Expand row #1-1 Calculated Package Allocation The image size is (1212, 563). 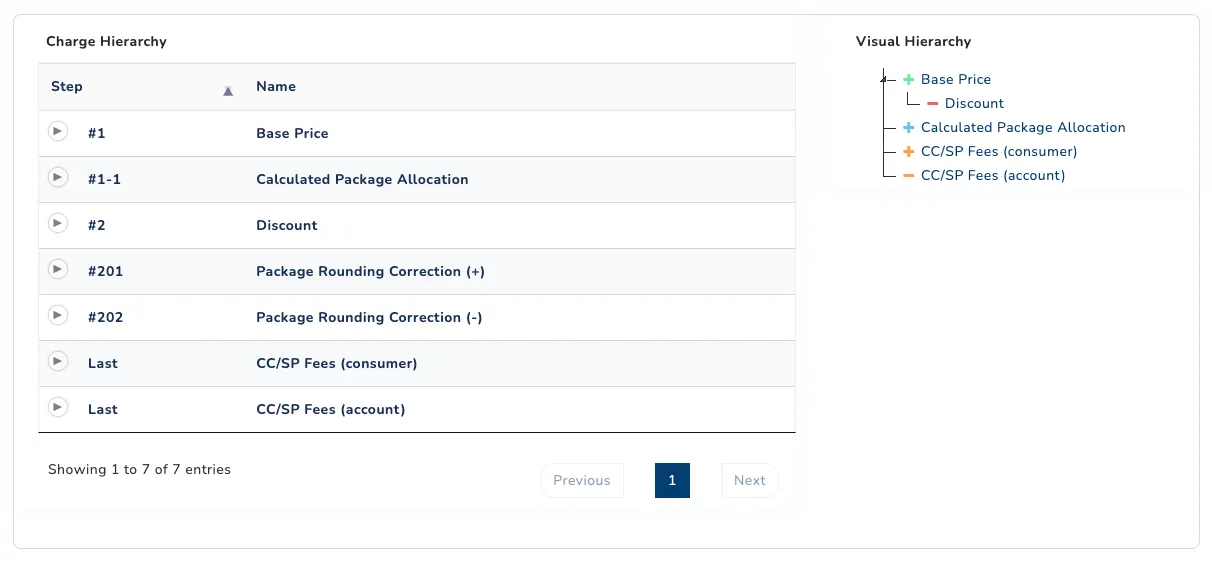click(58, 177)
